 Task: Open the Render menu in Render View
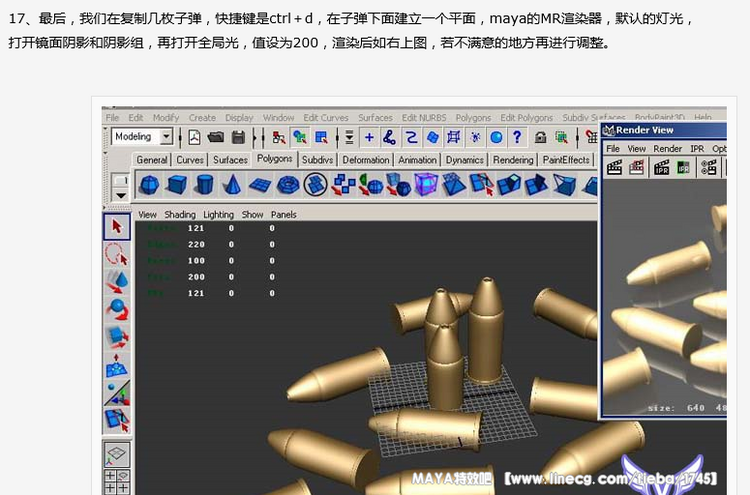point(667,149)
